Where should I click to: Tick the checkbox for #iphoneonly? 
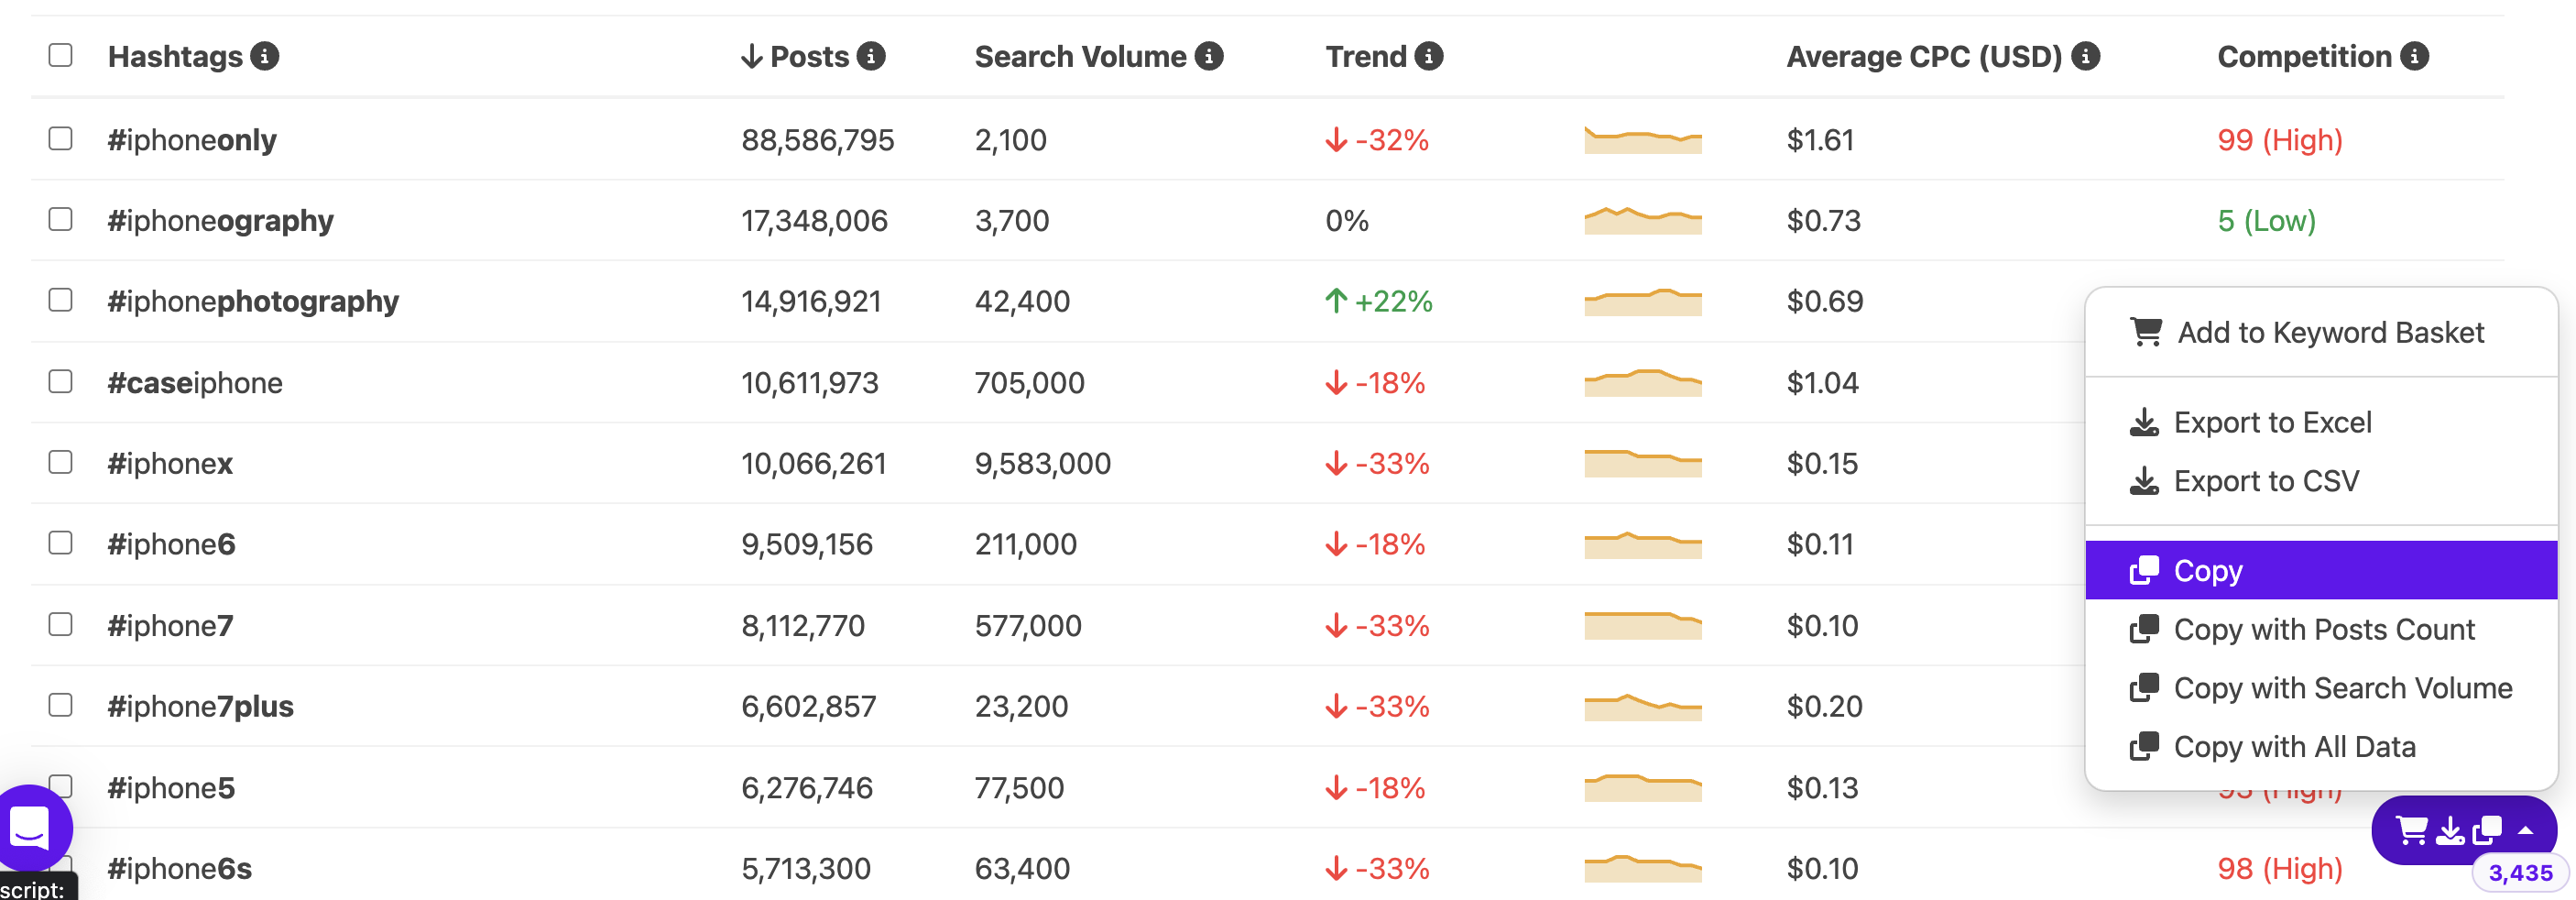pos(61,138)
